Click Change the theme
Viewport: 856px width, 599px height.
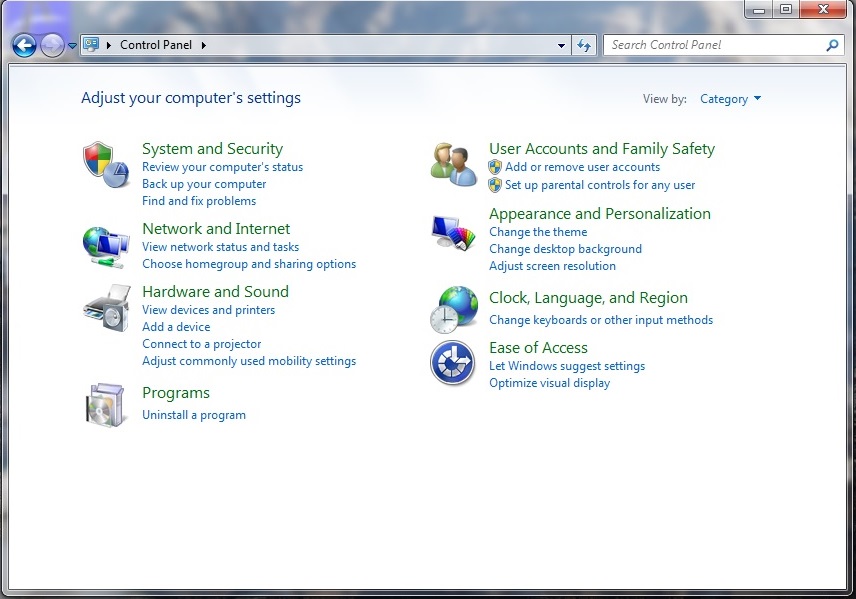tap(538, 232)
